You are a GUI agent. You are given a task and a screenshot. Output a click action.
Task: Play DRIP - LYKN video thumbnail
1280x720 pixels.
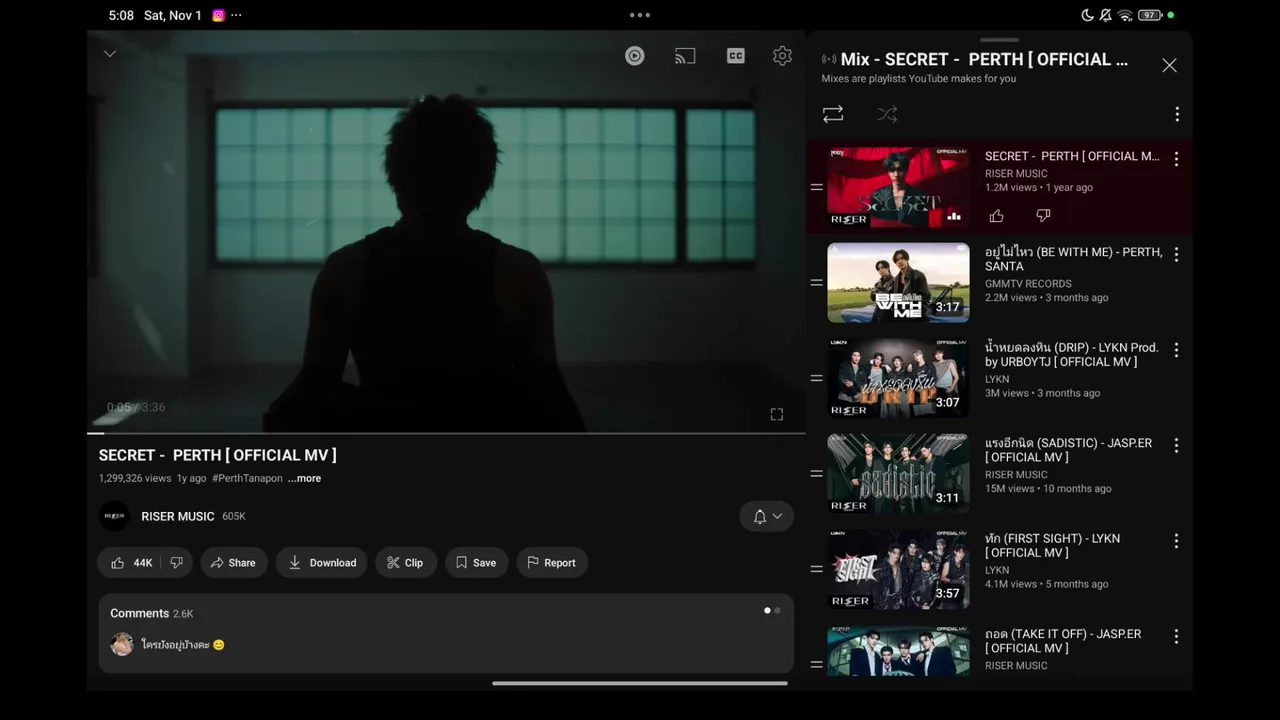click(x=898, y=378)
